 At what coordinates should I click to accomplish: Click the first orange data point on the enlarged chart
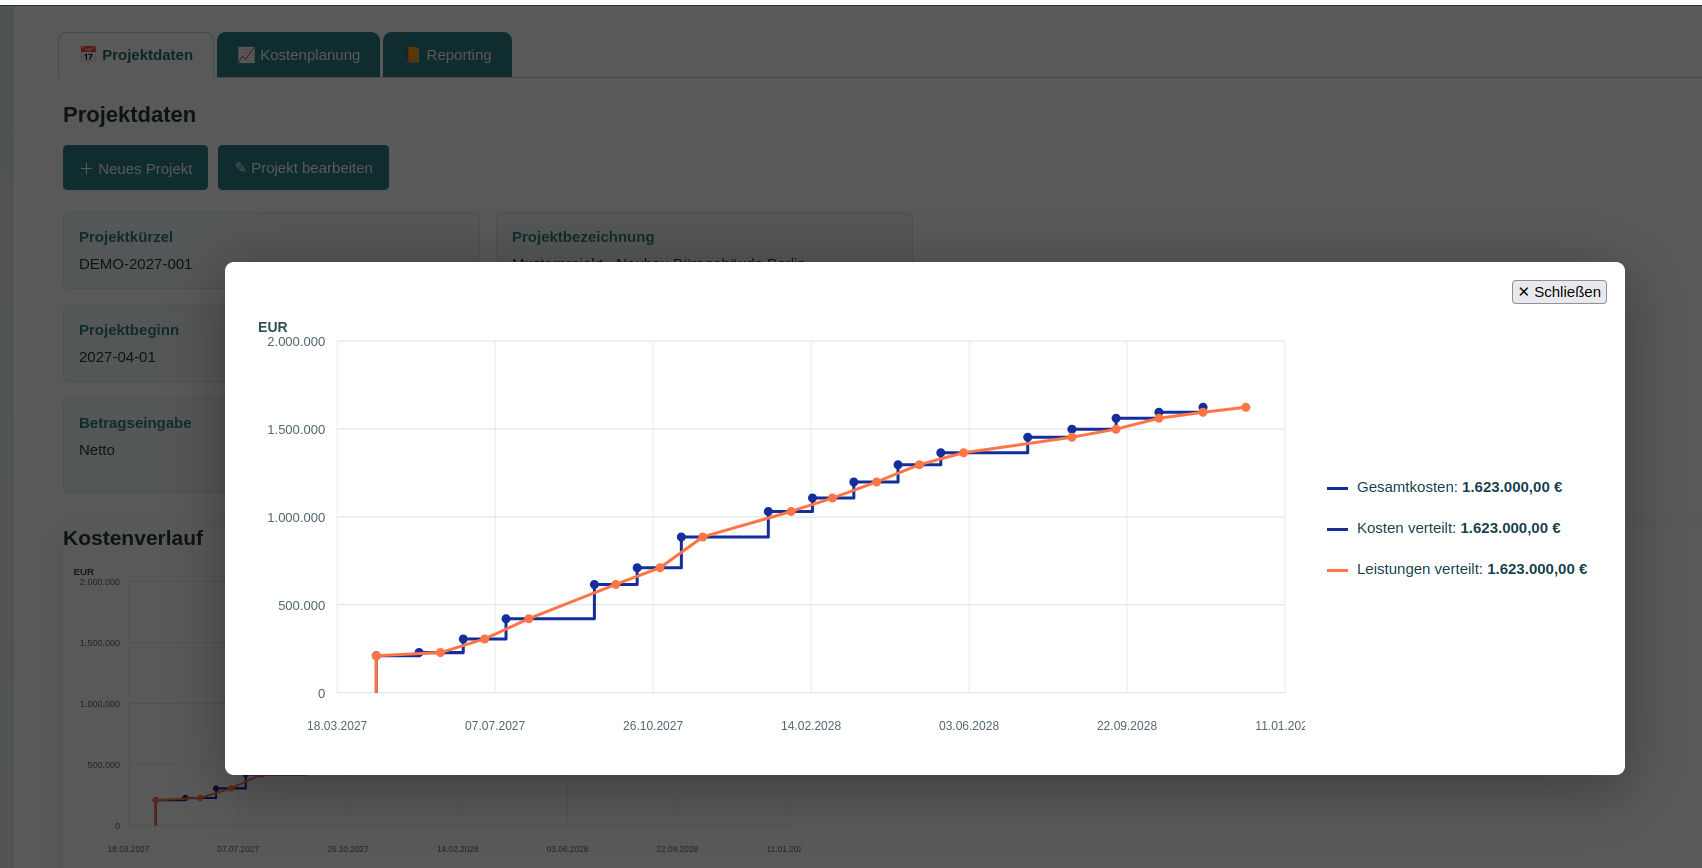(x=376, y=656)
